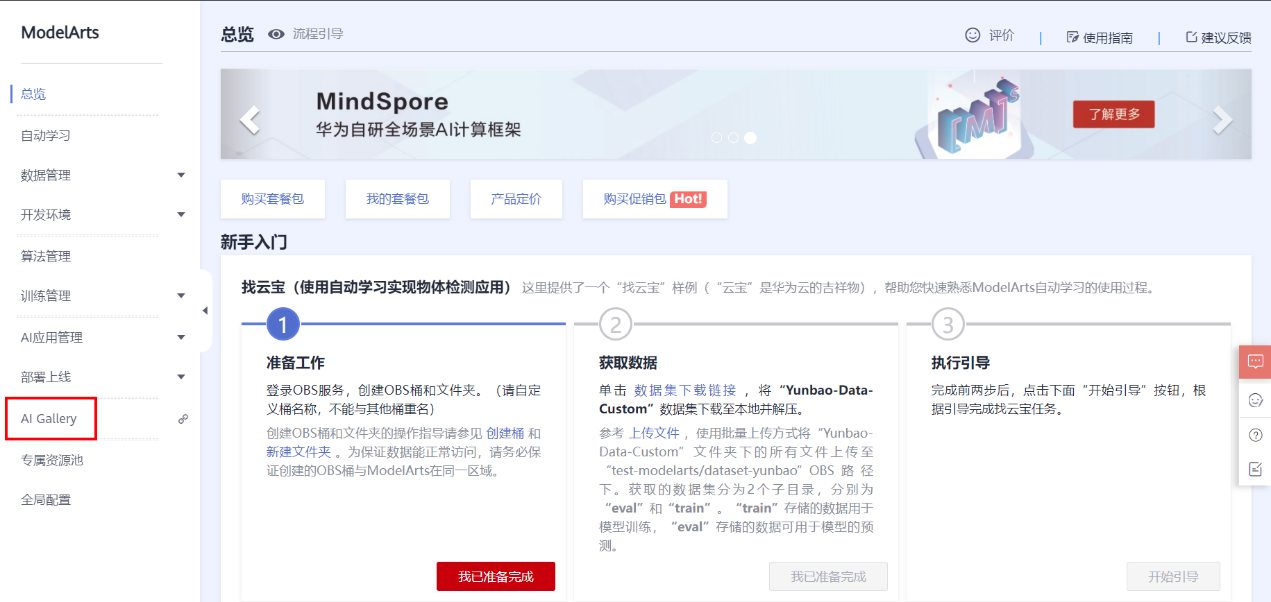Click the 建议反馈 text link
1271x602 pixels.
point(1226,38)
